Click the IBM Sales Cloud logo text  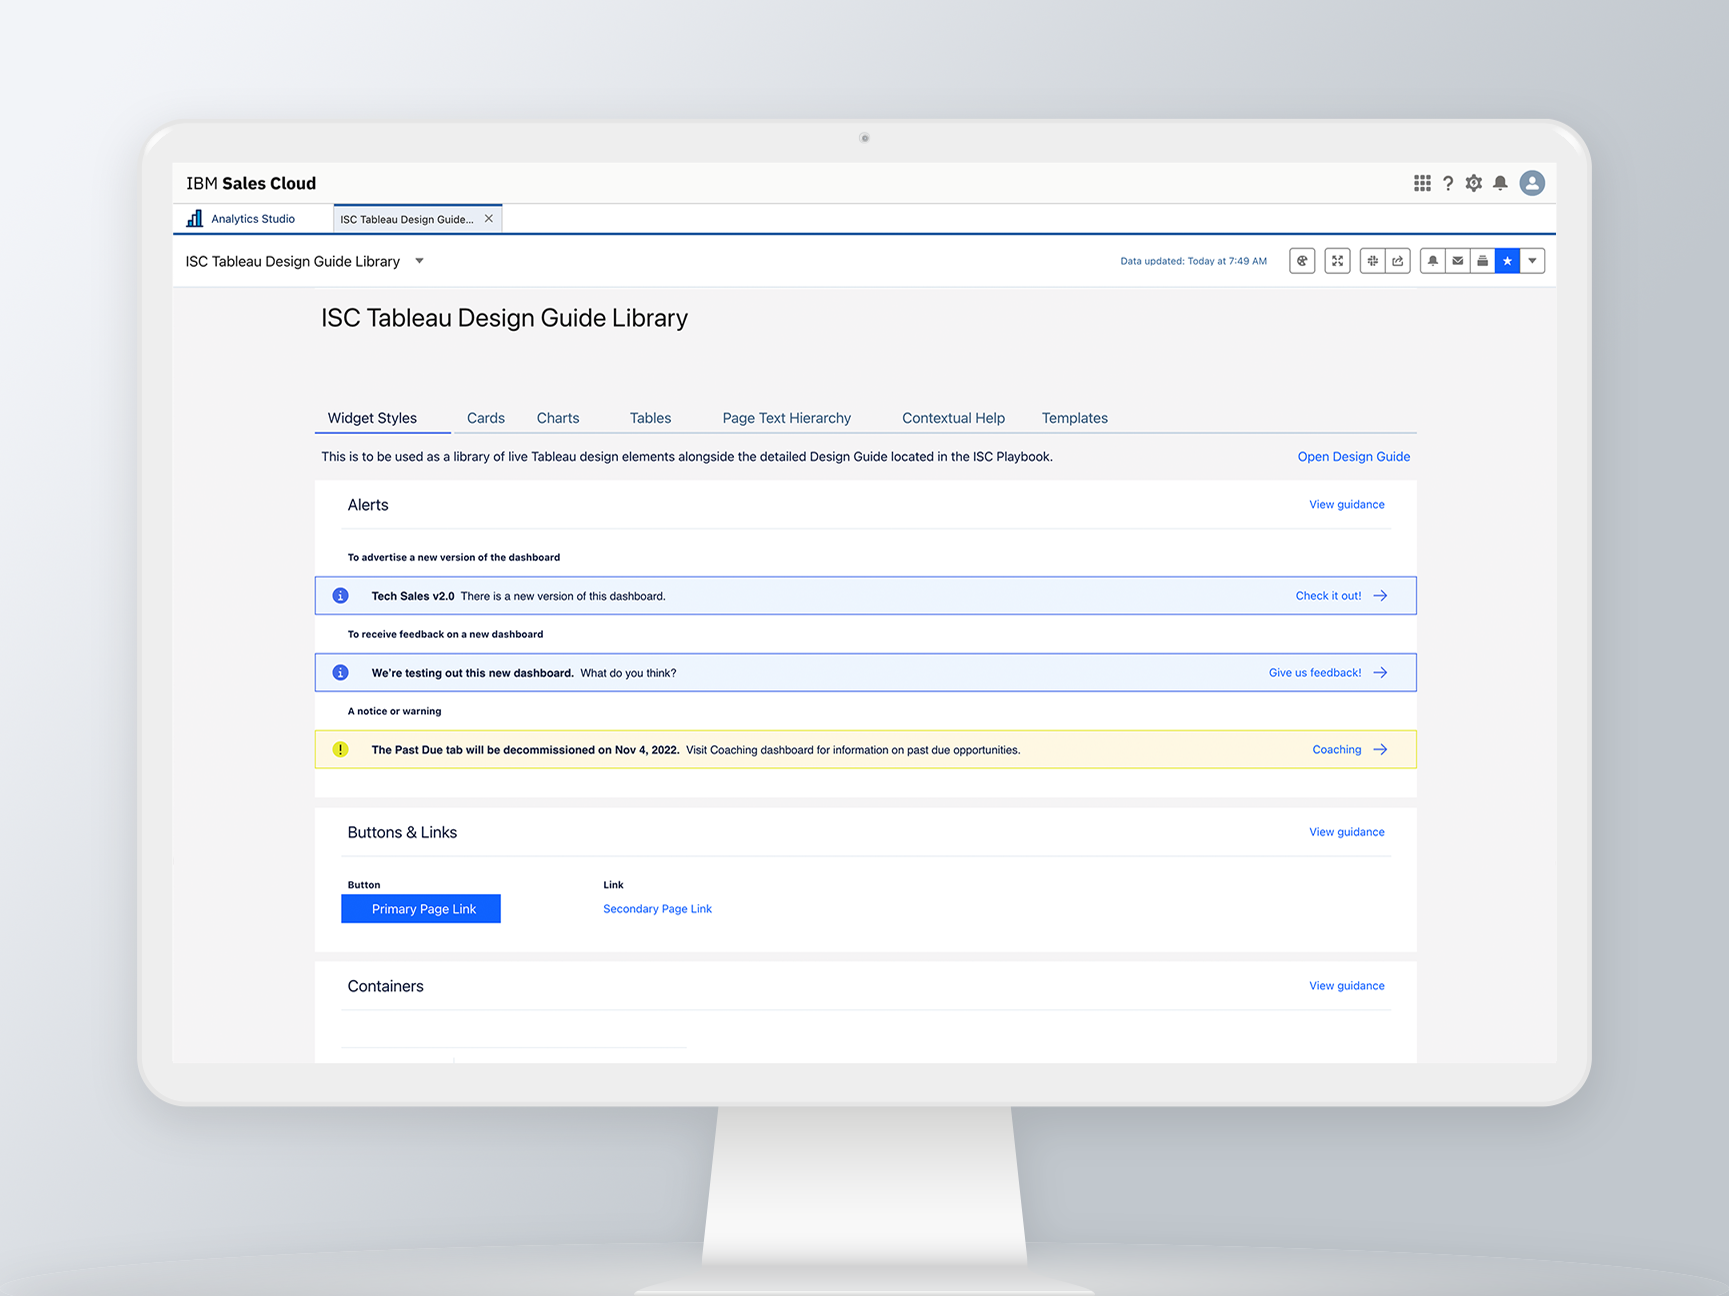click(251, 183)
